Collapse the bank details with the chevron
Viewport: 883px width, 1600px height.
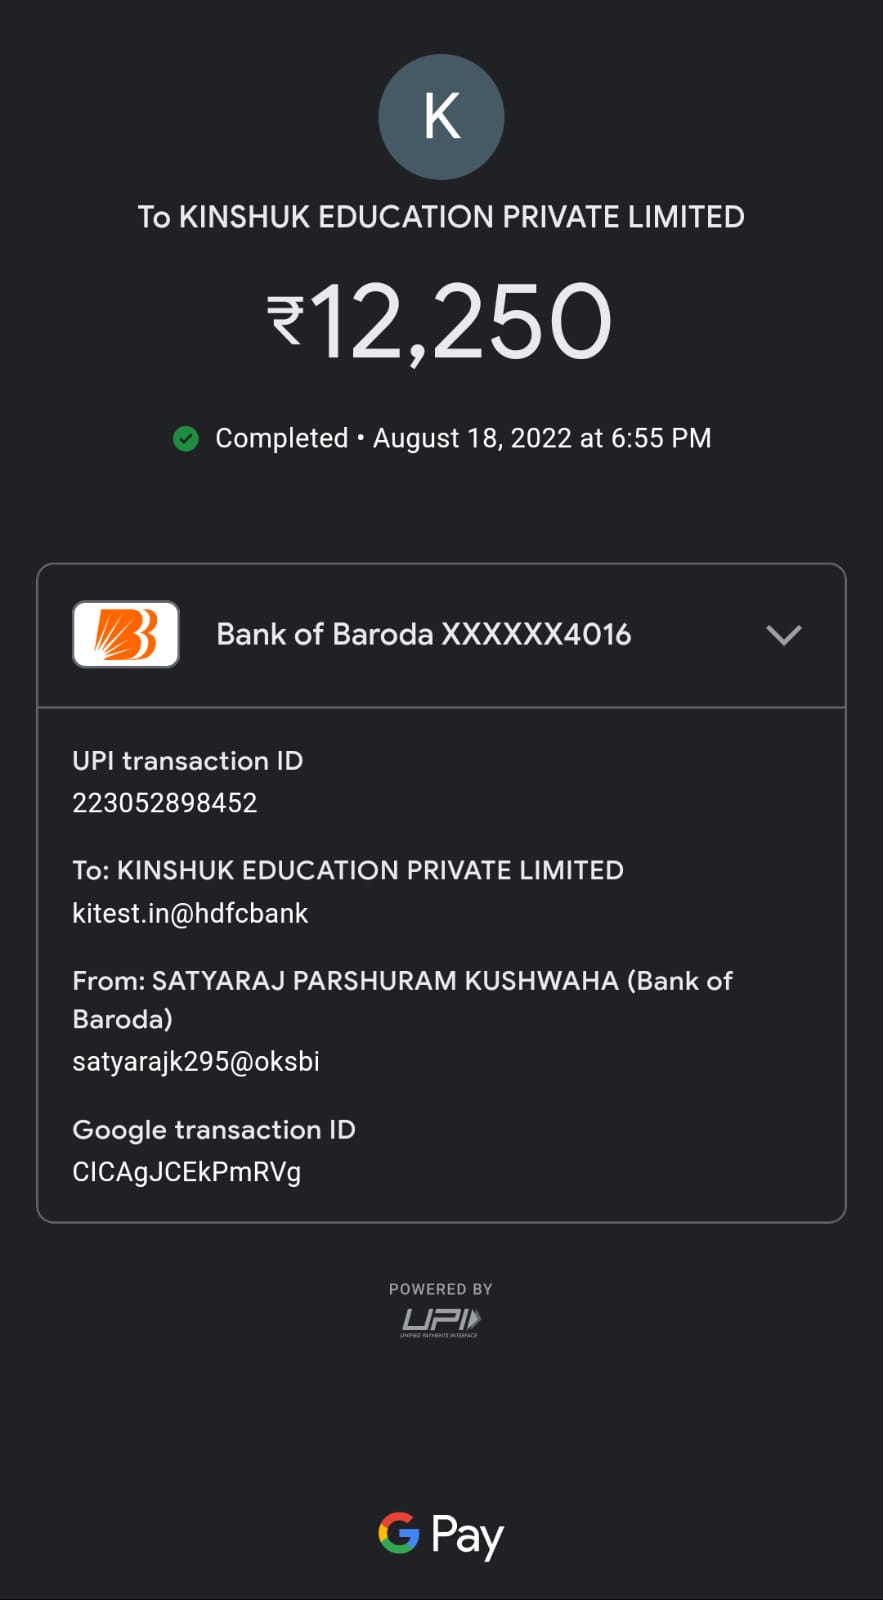(783, 635)
